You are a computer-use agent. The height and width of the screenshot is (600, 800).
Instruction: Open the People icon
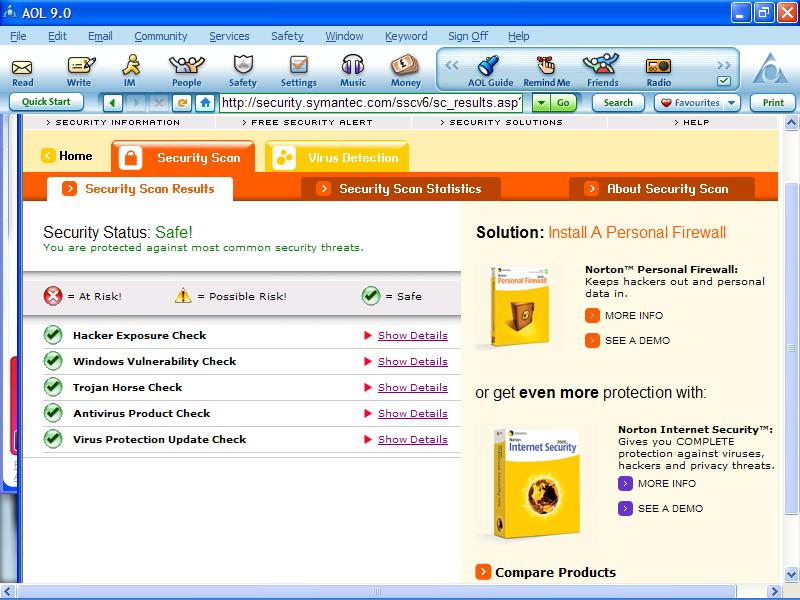pyautogui.click(x=187, y=72)
